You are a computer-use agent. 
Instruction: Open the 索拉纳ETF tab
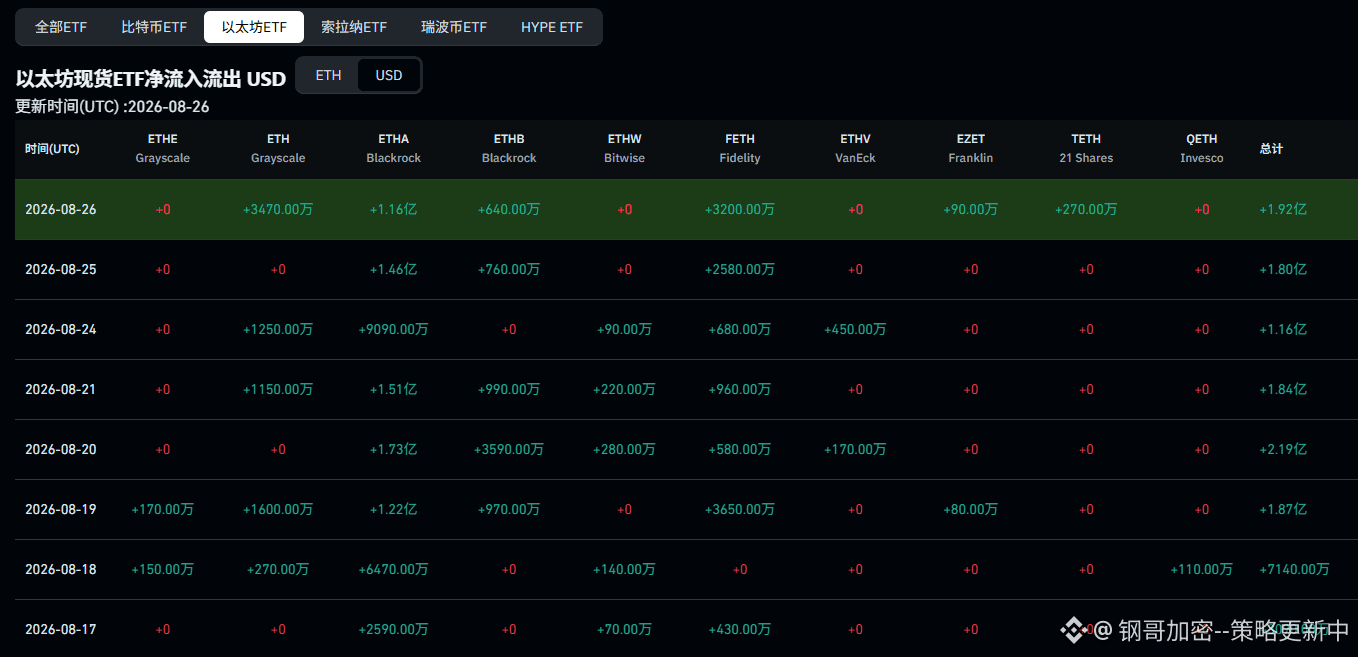coord(354,27)
